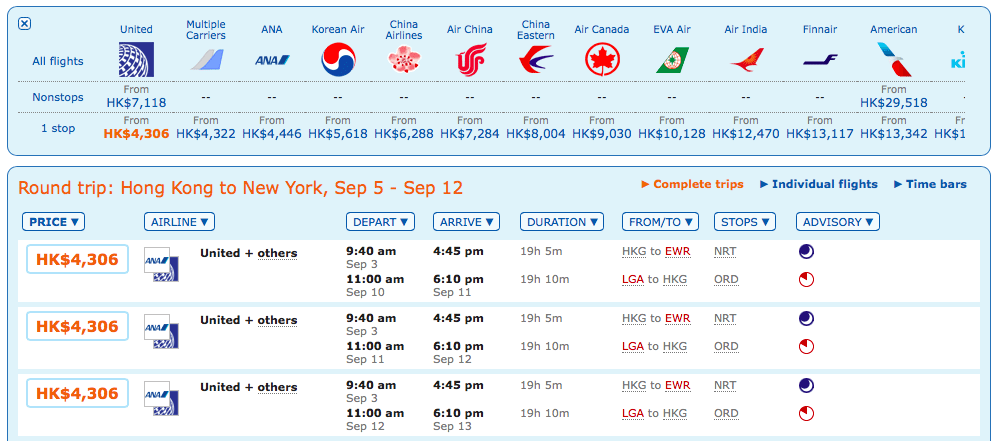
Task: Switch to the Time bars view
Action: (x=930, y=184)
